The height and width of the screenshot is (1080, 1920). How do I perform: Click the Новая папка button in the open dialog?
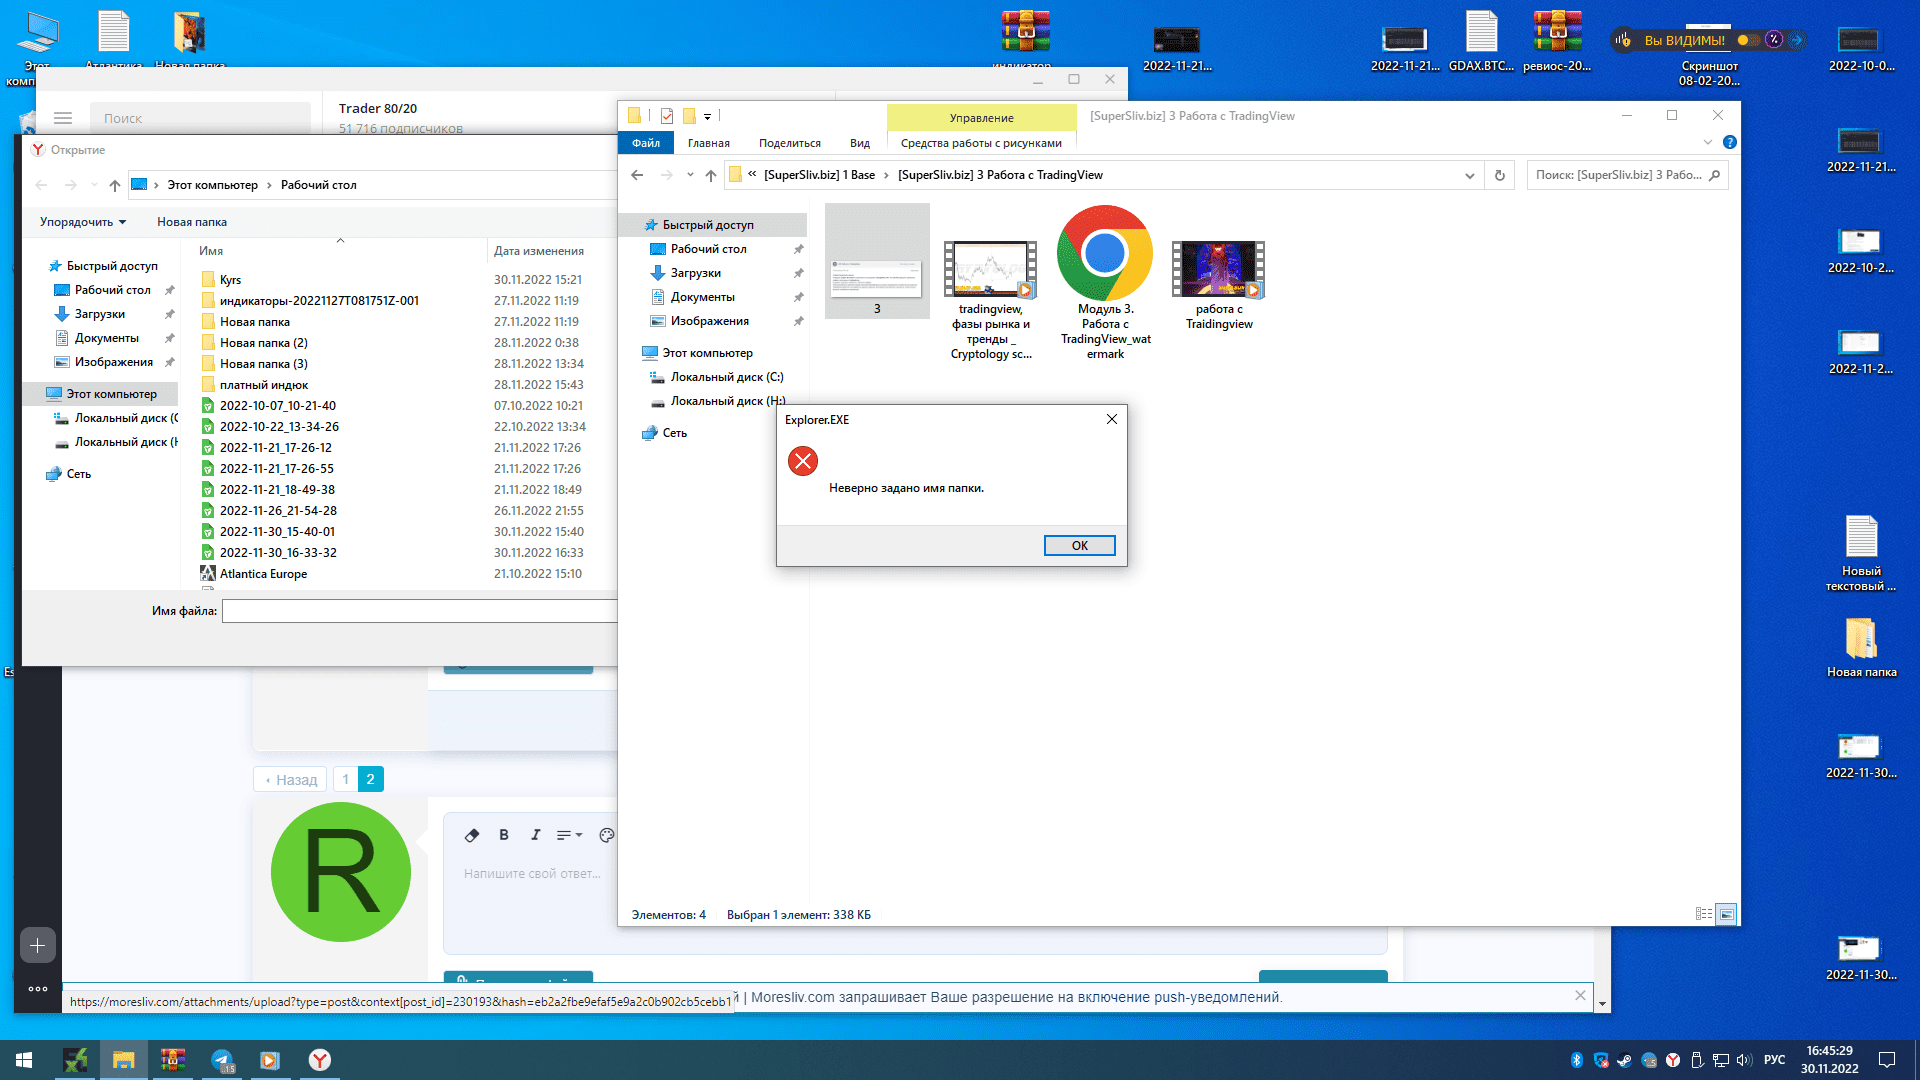[191, 222]
